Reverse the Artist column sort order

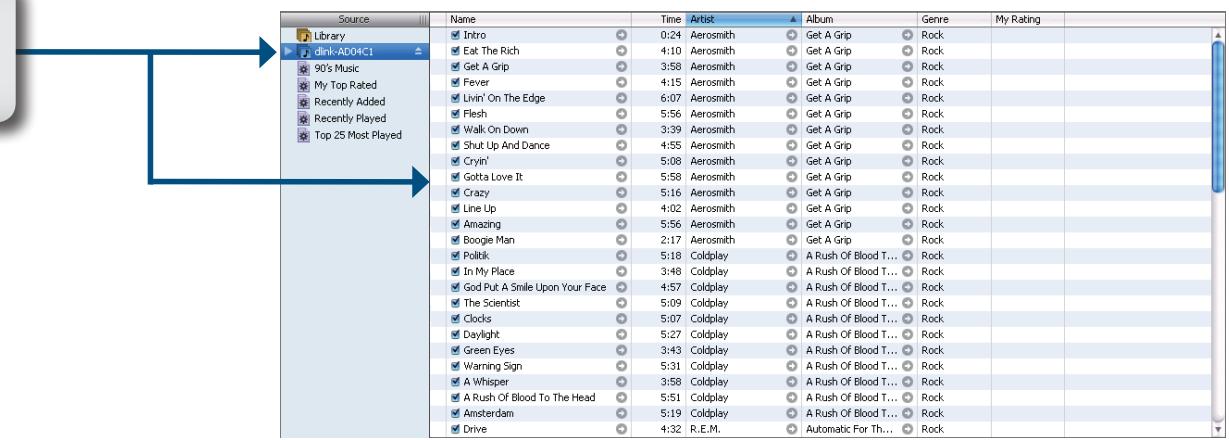click(743, 19)
